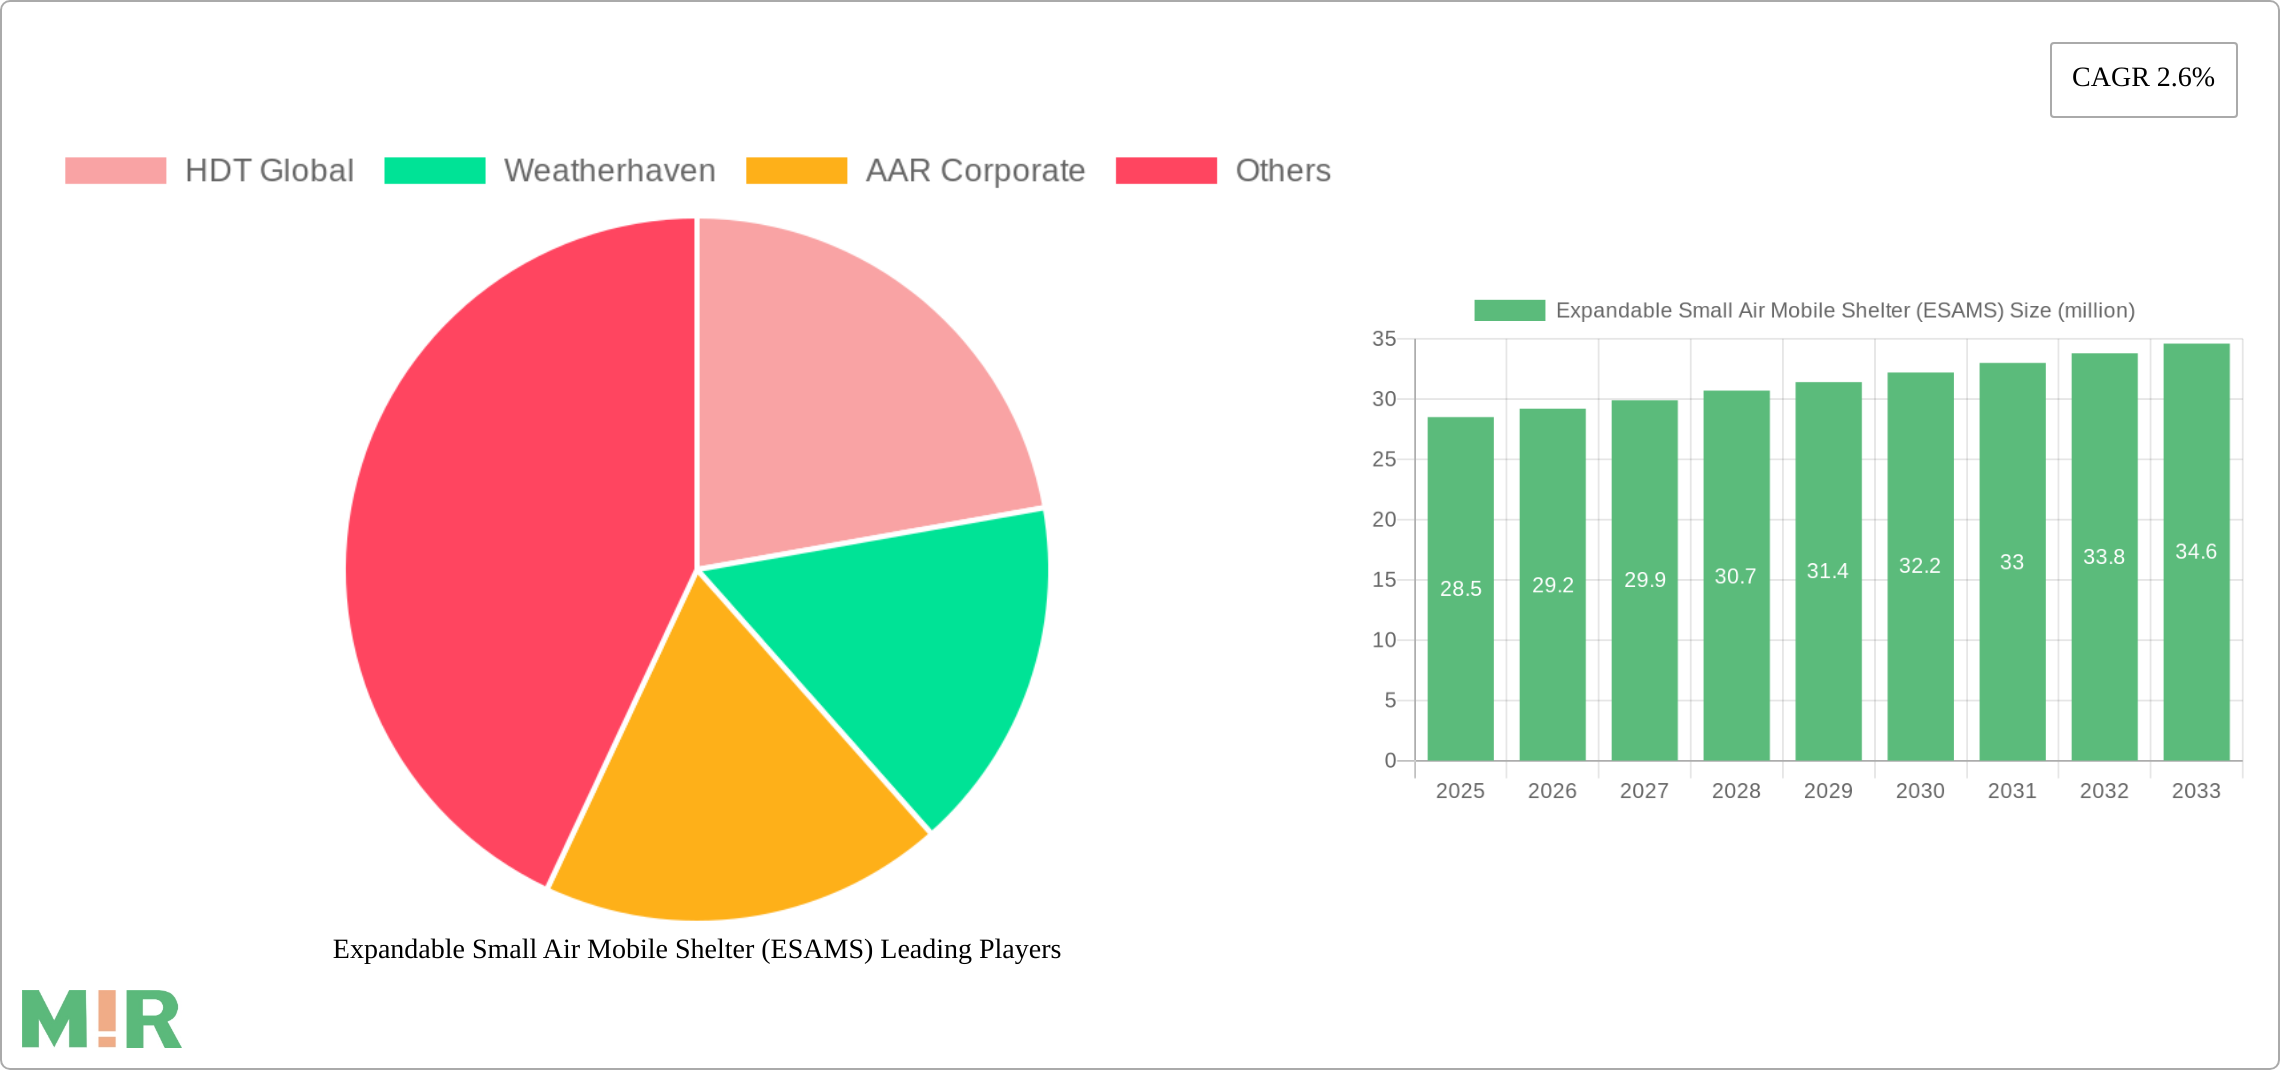This screenshot has width=2280, height=1070.
Task: Toggle Weatherhaven legend swatch
Action: coord(435,171)
